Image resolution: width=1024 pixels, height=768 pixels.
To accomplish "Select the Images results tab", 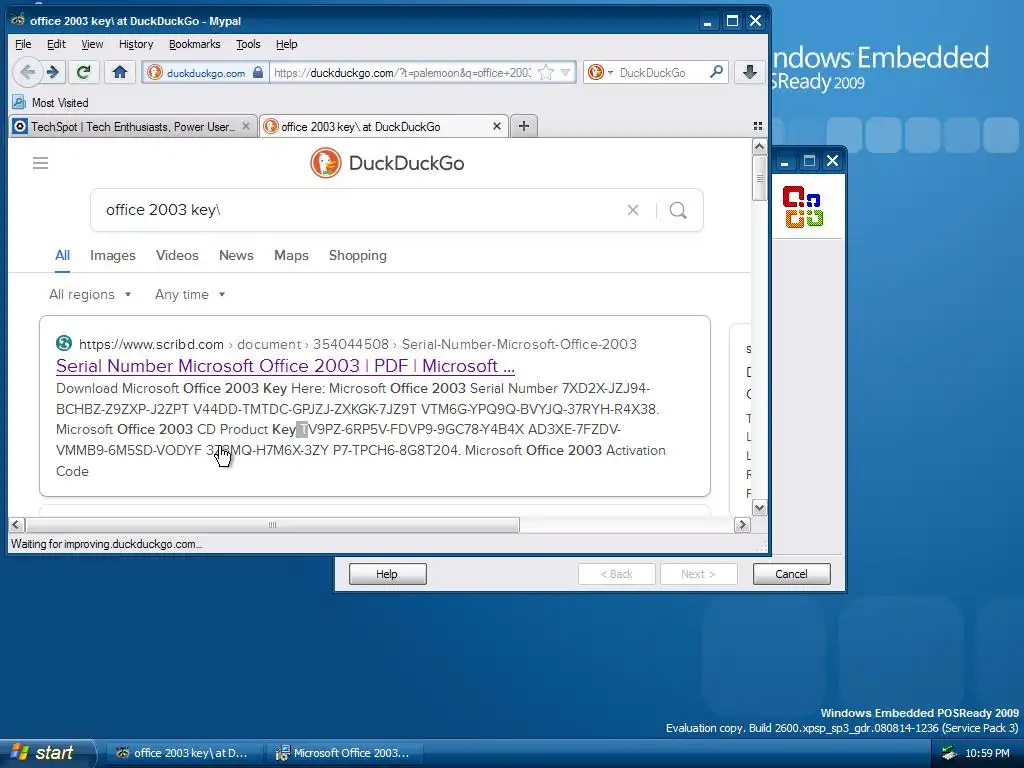I will point(113,255).
